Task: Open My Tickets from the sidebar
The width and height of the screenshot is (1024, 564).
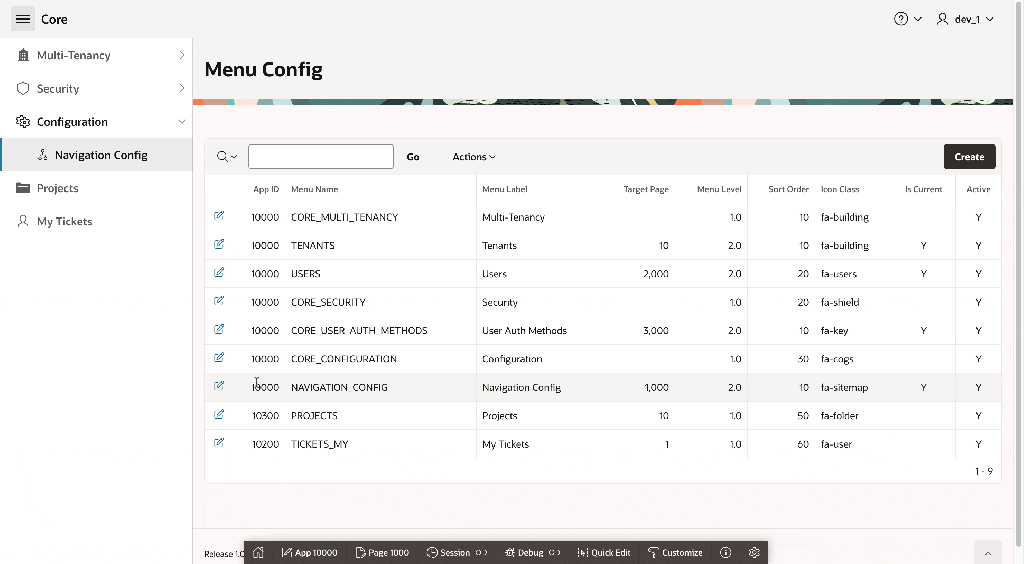Action: coord(64,221)
